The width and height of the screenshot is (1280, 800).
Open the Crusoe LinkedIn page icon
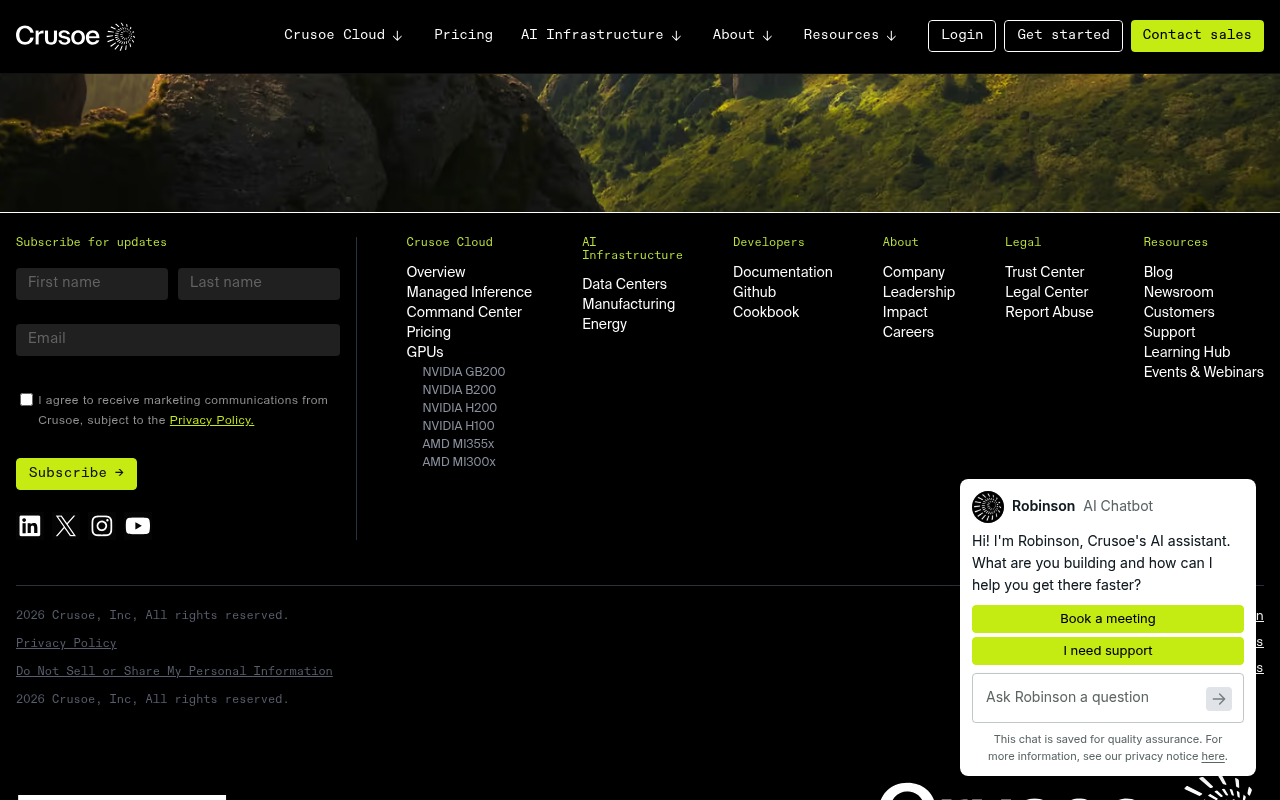(x=30, y=526)
